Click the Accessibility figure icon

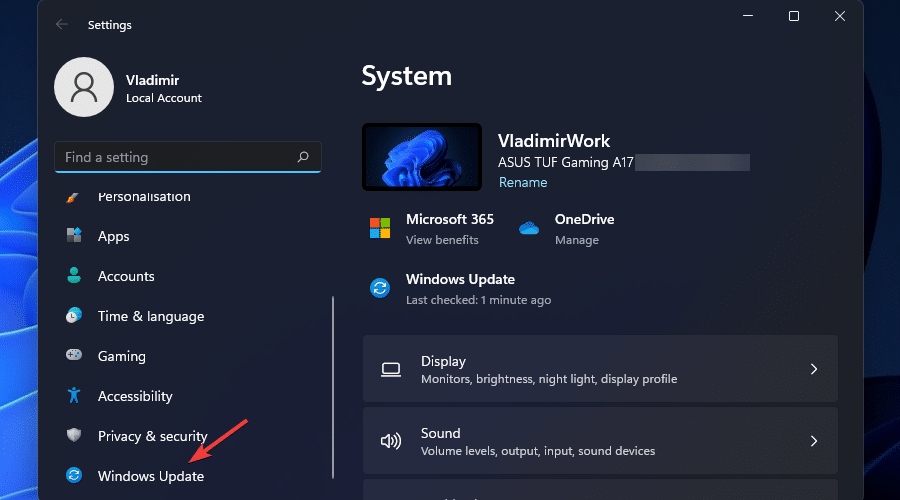point(74,395)
